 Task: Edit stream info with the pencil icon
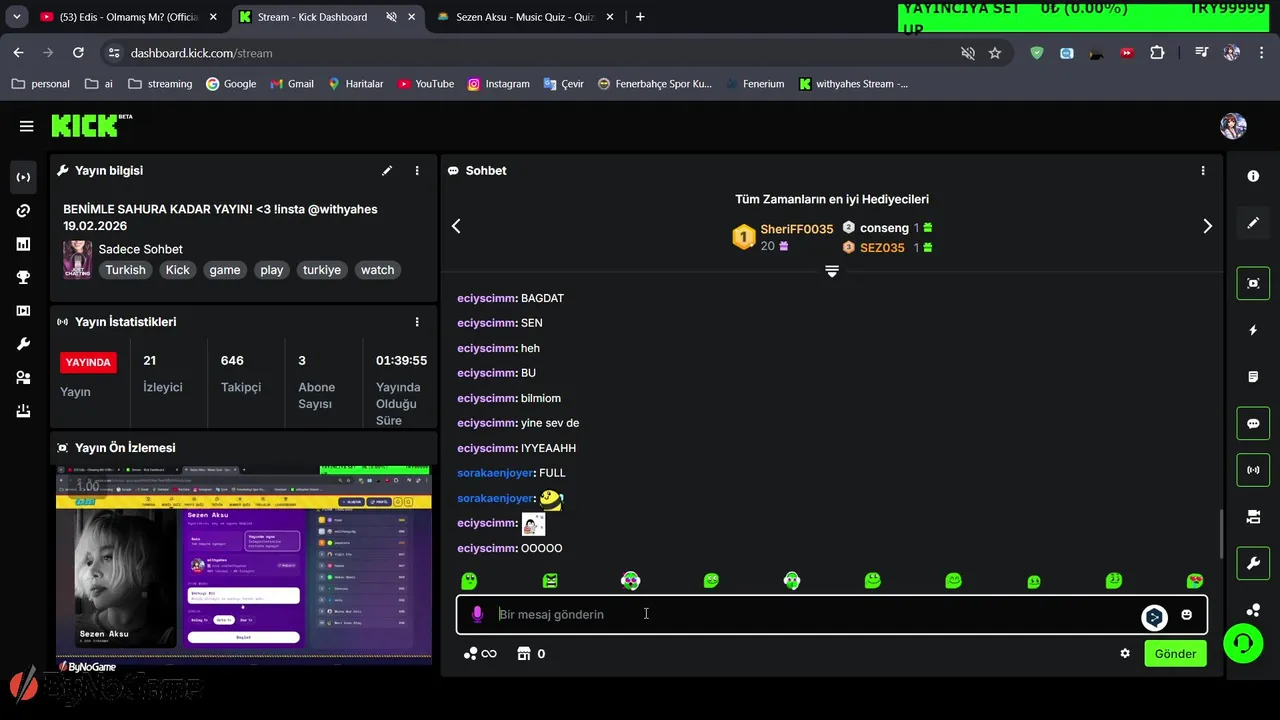coord(387,171)
